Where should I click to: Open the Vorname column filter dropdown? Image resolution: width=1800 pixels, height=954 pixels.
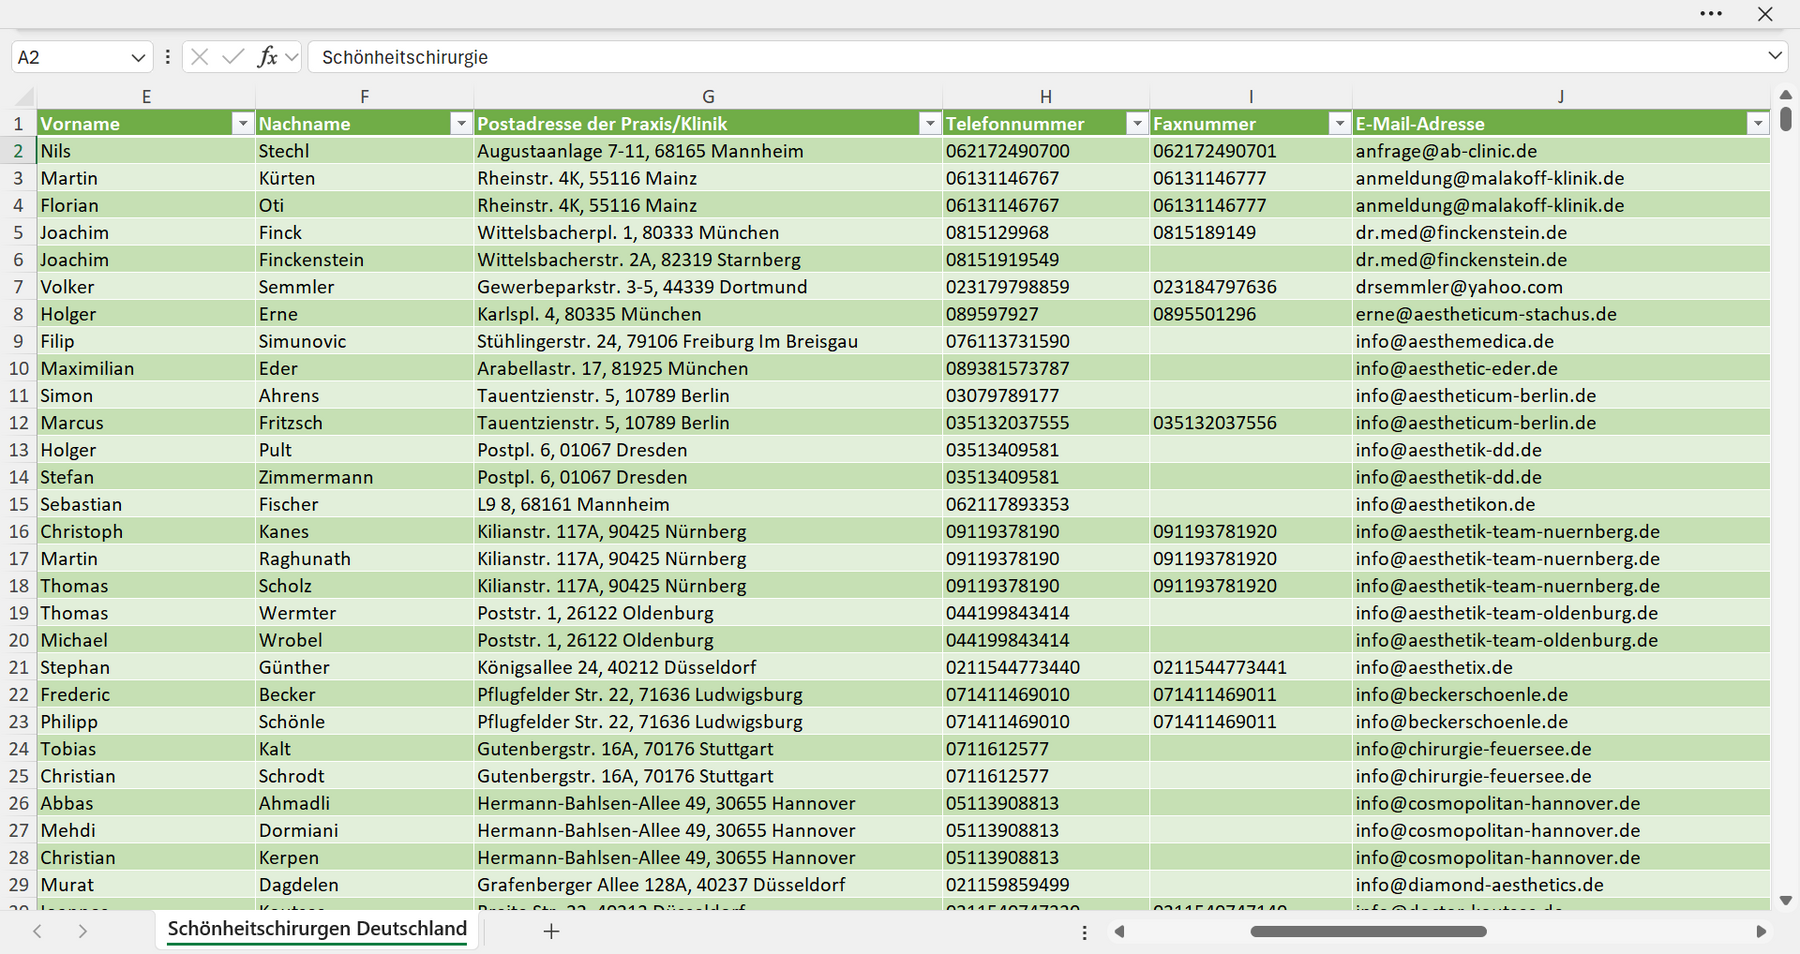point(242,123)
